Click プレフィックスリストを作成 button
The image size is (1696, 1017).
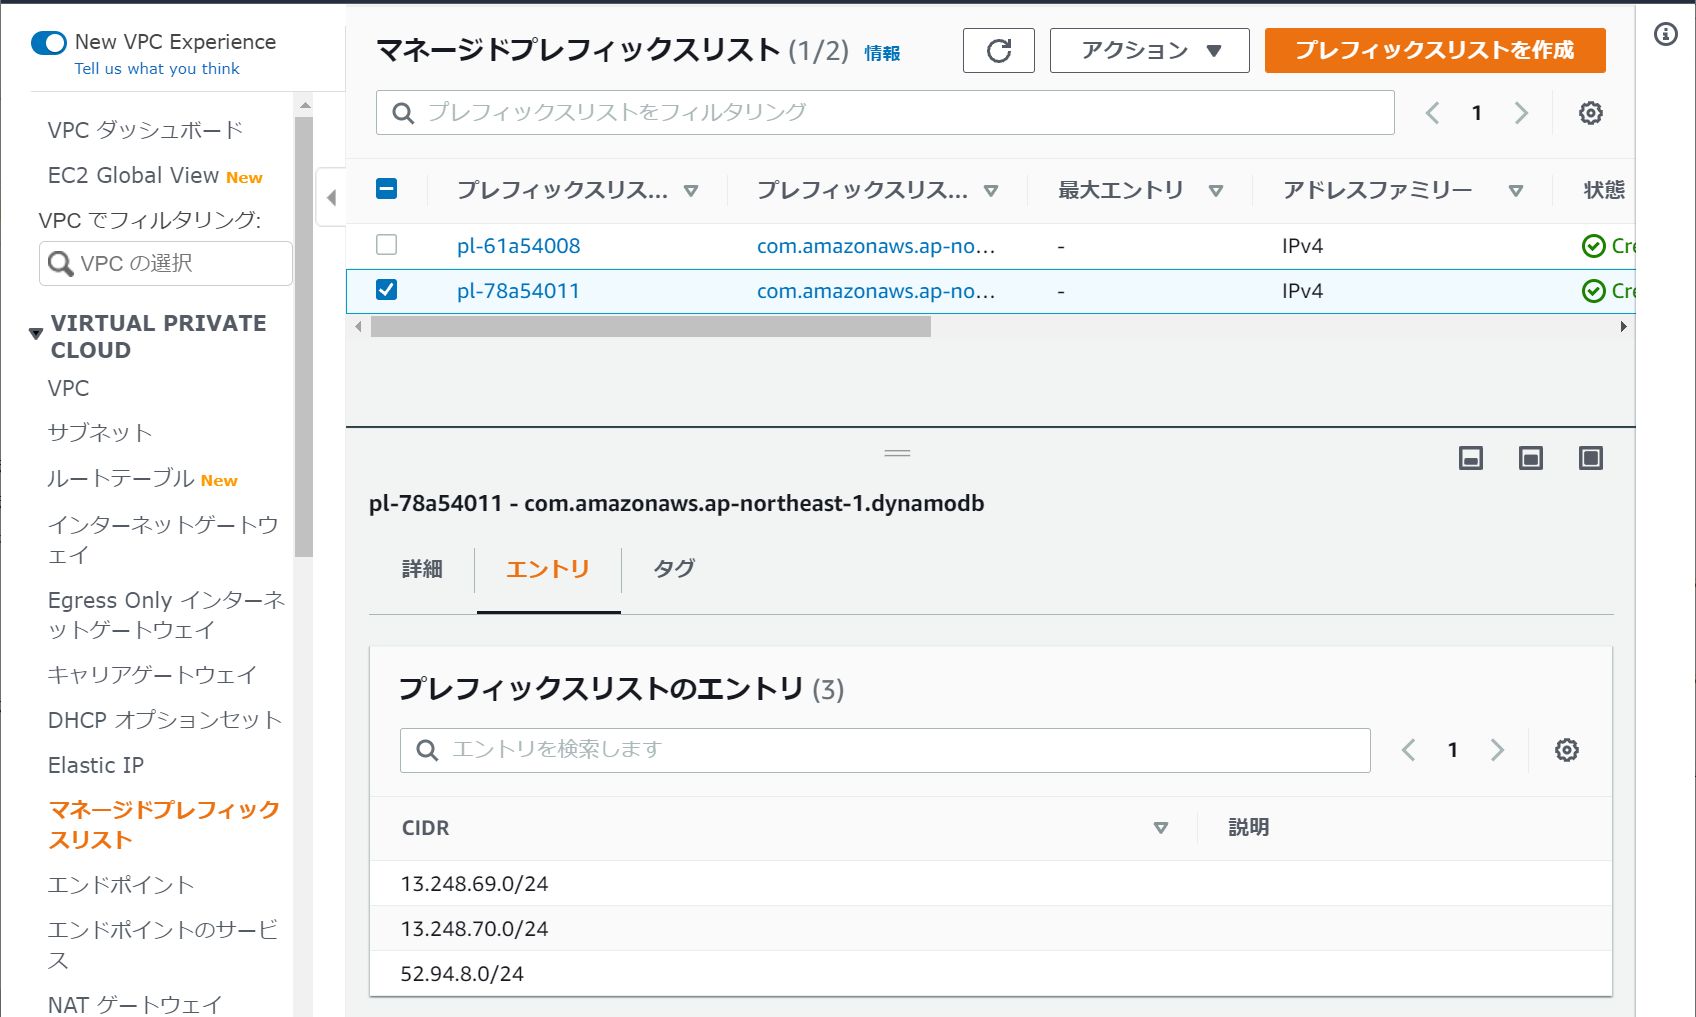1435,50
